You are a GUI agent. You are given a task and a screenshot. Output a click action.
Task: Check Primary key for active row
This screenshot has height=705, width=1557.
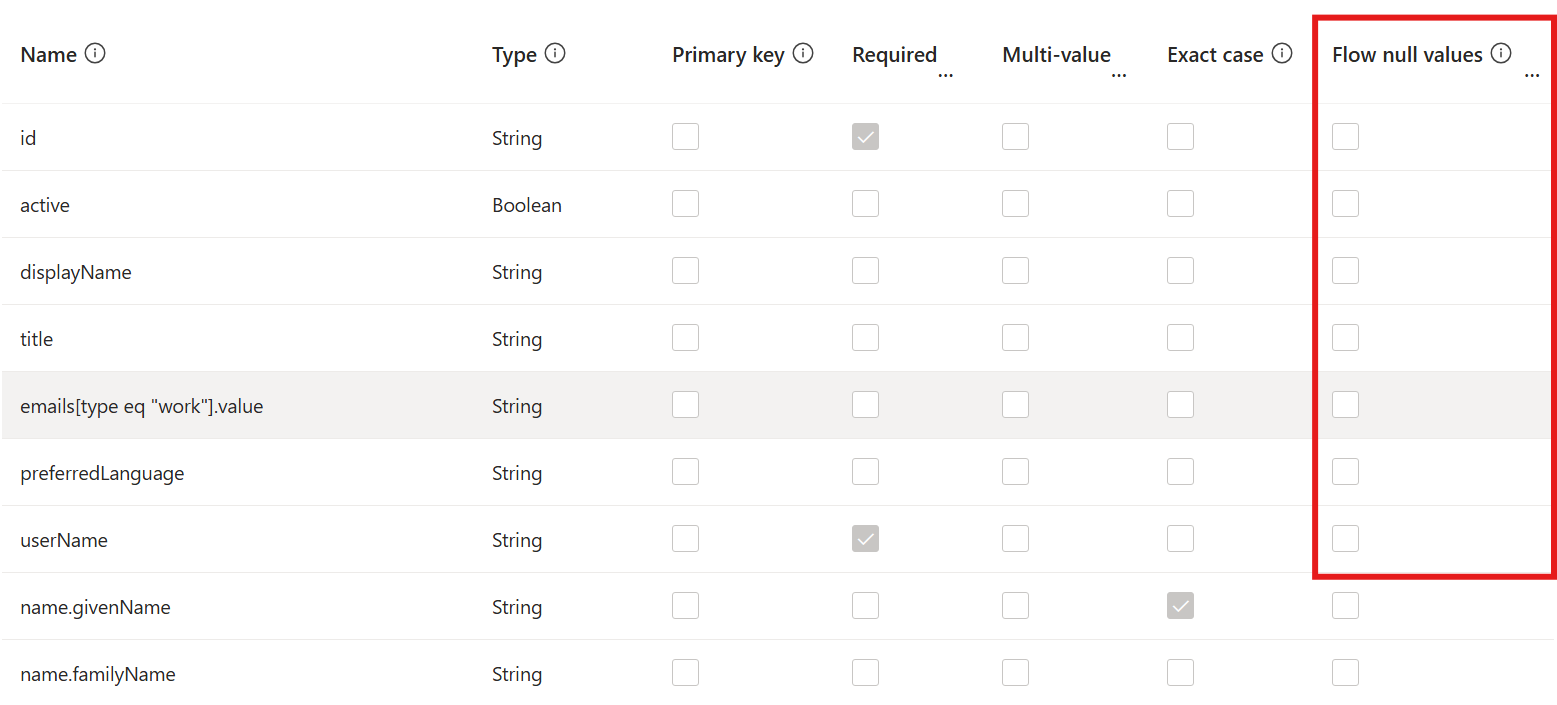pyautogui.click(x=685, y=204)
